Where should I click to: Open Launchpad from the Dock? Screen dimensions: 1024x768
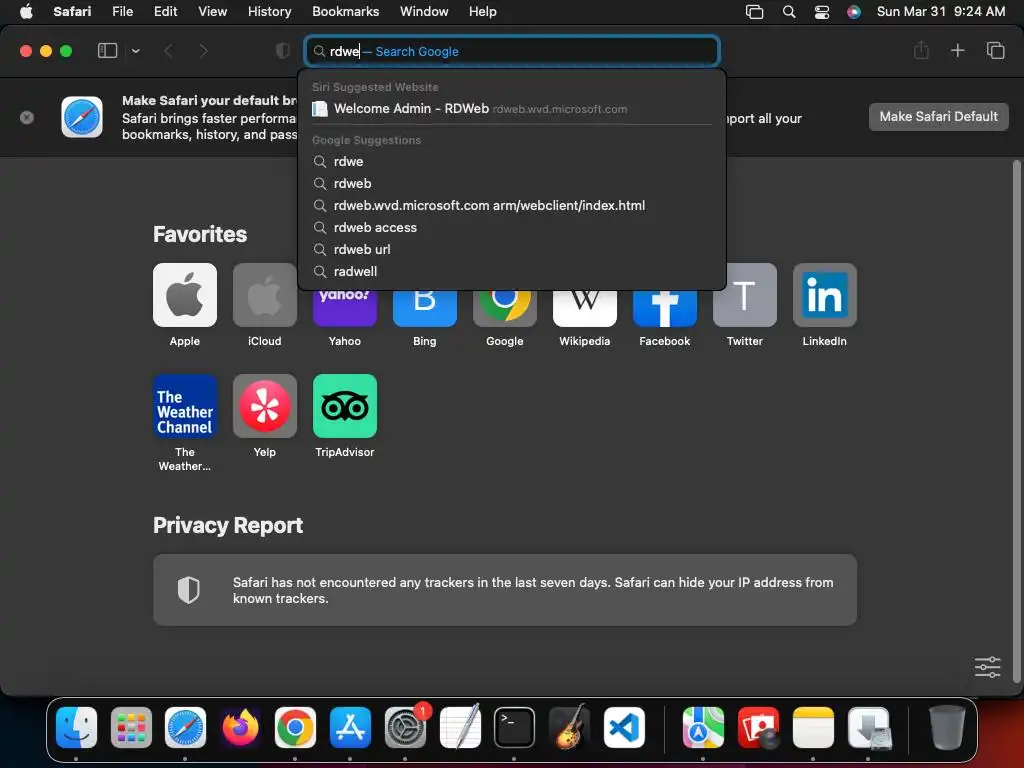point(131,727)
